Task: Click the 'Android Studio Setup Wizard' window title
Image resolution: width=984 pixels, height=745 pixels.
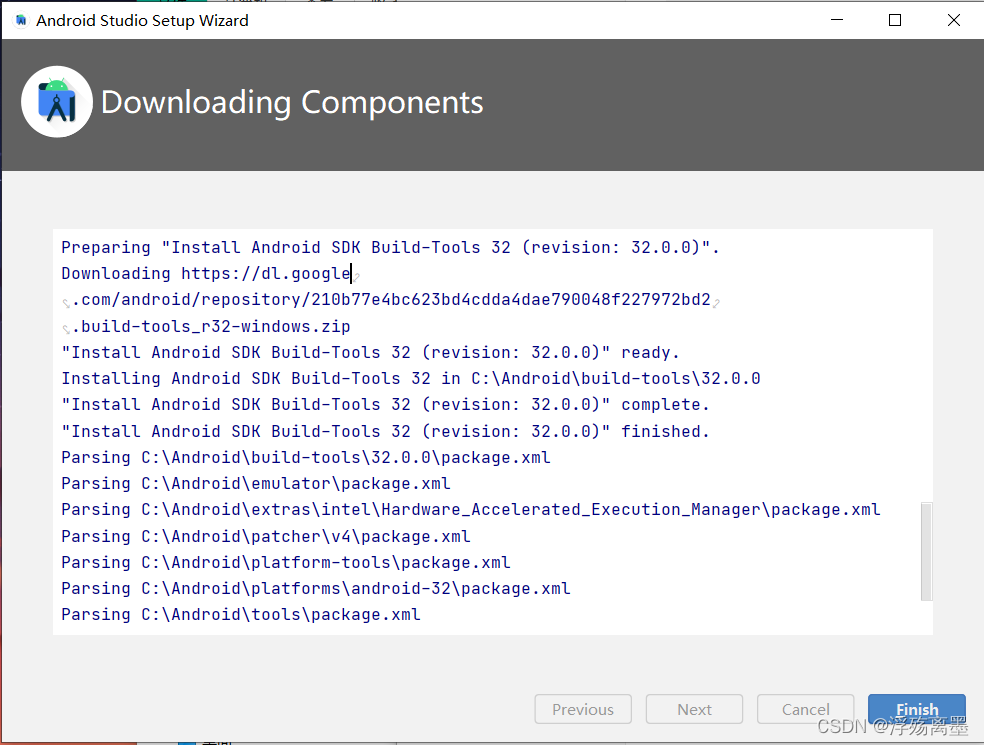Action: coord(142,21)
